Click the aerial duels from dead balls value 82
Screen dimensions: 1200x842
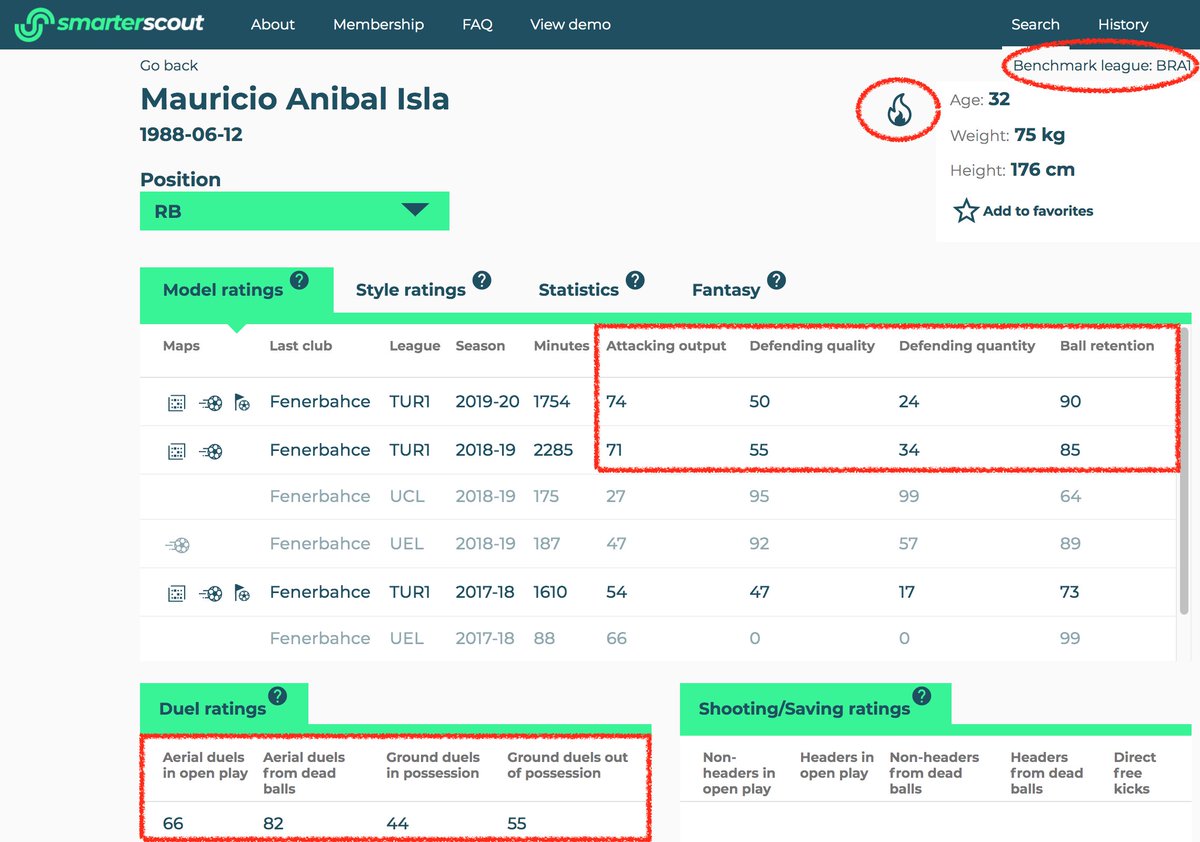(273, 824)
